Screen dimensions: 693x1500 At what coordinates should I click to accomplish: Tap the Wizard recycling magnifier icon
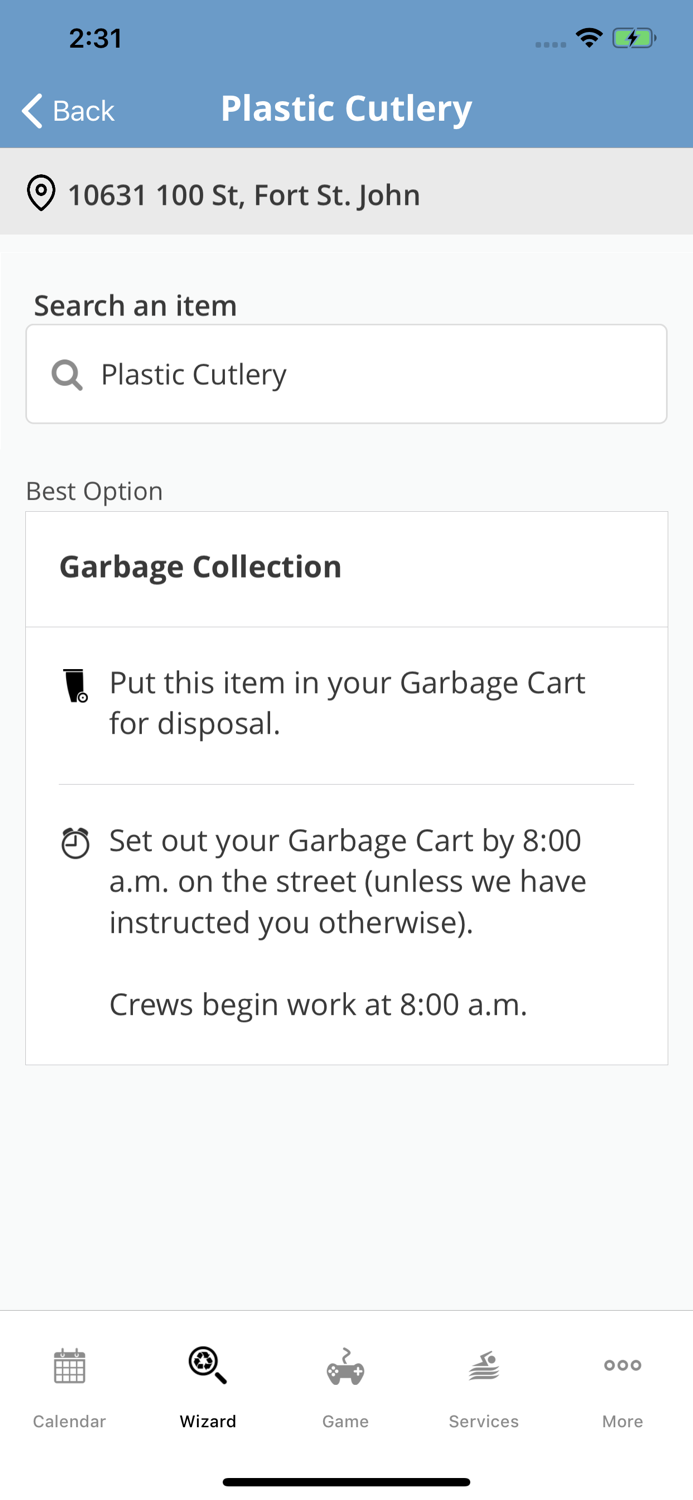(x=207, y=1366)
